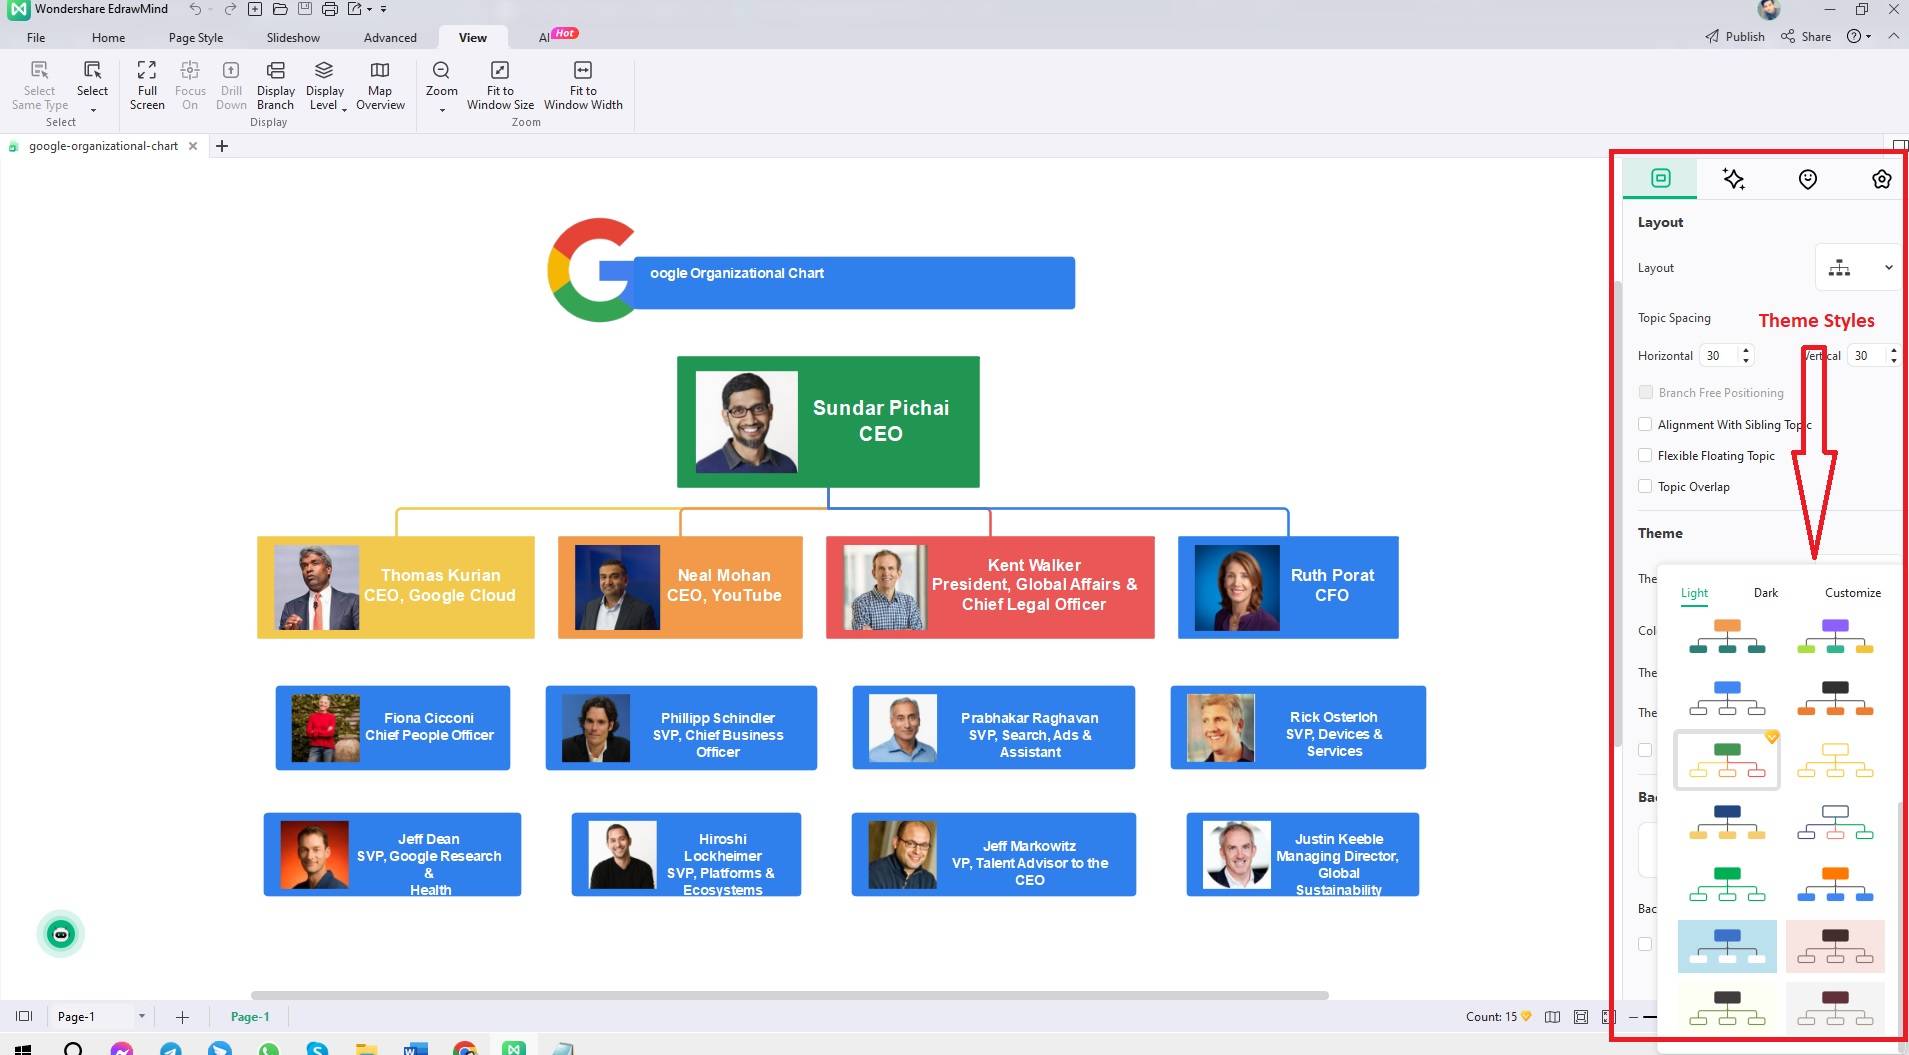Screen dimensions: 1909x1055
Task: Choose the pink background theme thumbnail
Action: coord(1835,946)
